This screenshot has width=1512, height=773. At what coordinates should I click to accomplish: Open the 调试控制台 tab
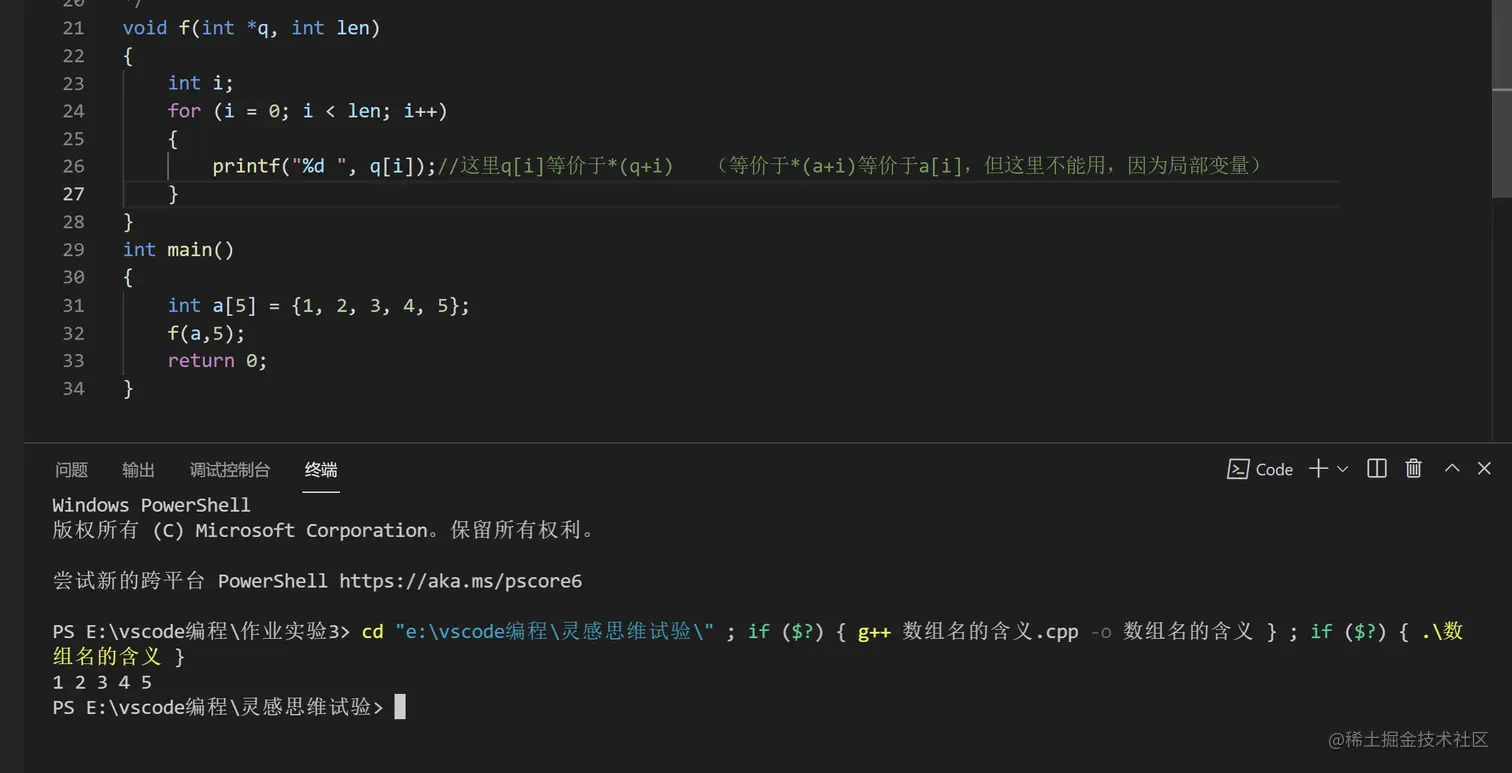pyautogui.click(x=230, y=470)
